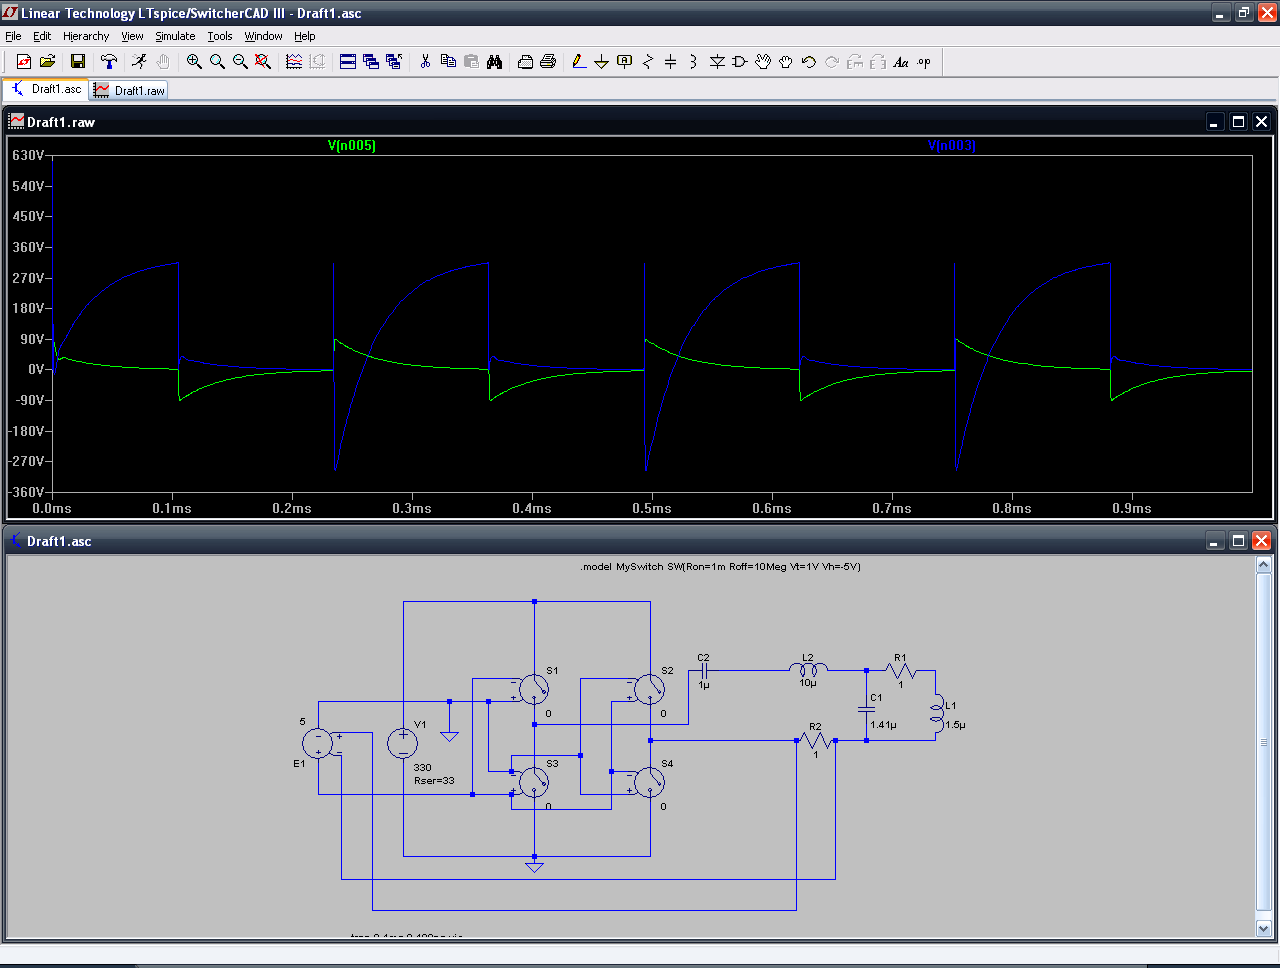Image resolution: width=1280 pixels, height=968 pixels.
Task: Place a Resistor from the toolbar
Action: coord(648,62)
